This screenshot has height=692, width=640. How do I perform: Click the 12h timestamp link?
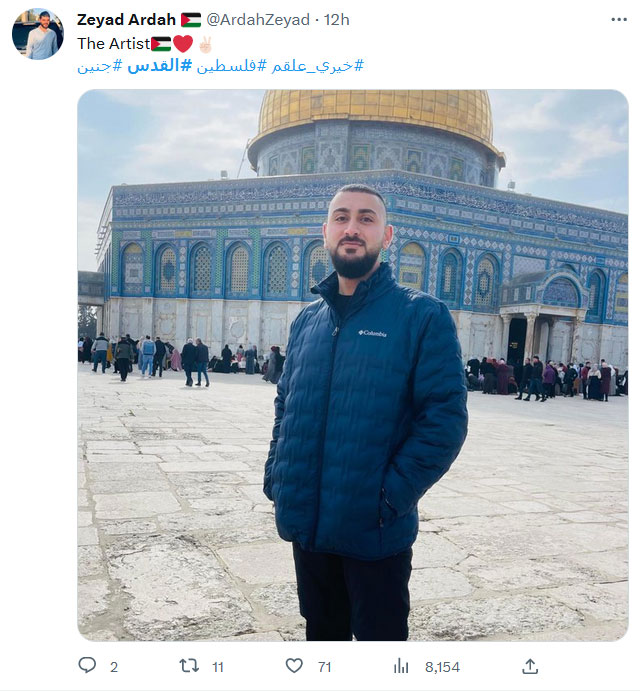(336, 20)
